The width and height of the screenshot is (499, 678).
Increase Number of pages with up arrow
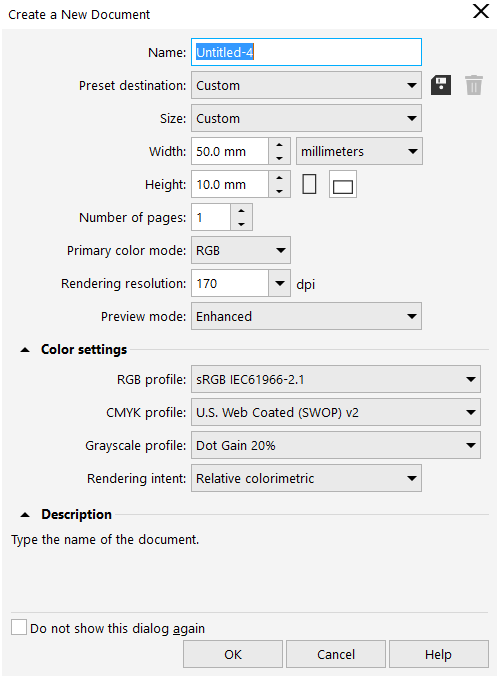click(x=241, y=211)
